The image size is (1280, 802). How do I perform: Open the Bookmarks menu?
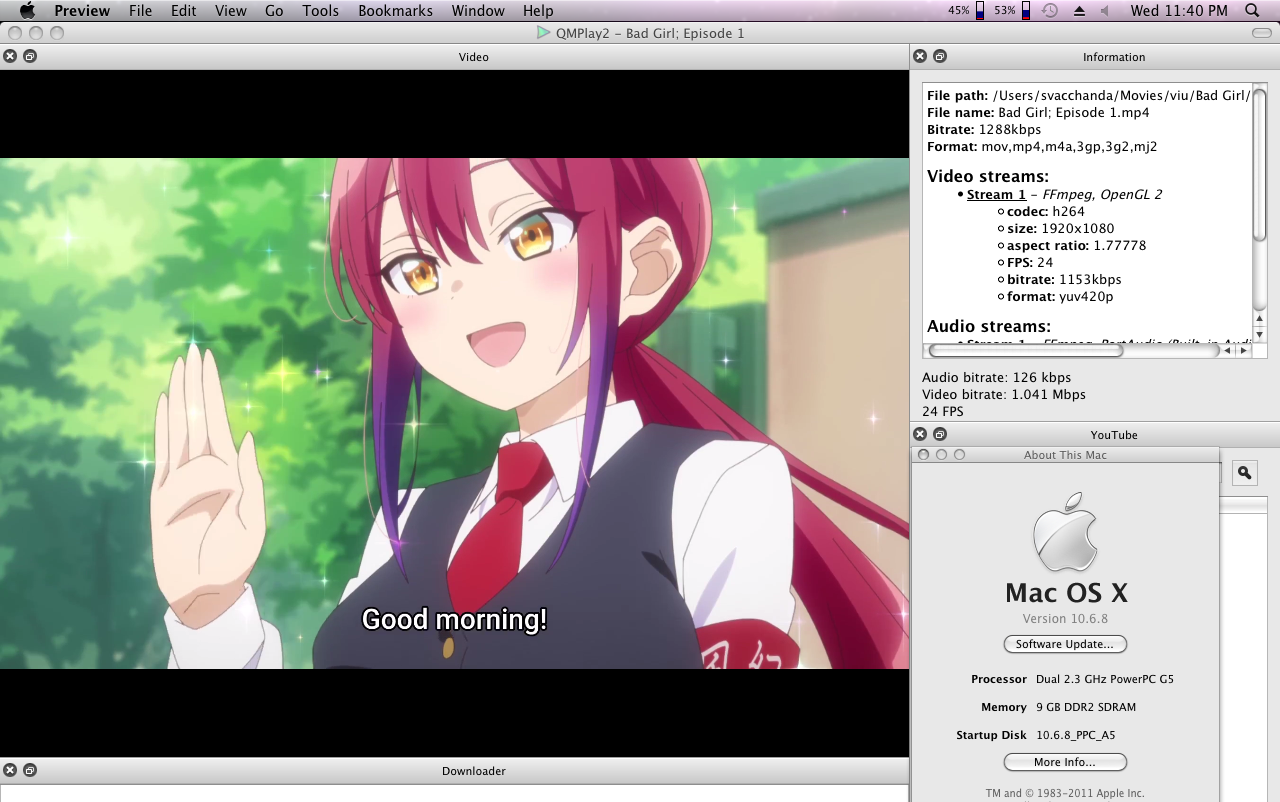coord(395,11)
